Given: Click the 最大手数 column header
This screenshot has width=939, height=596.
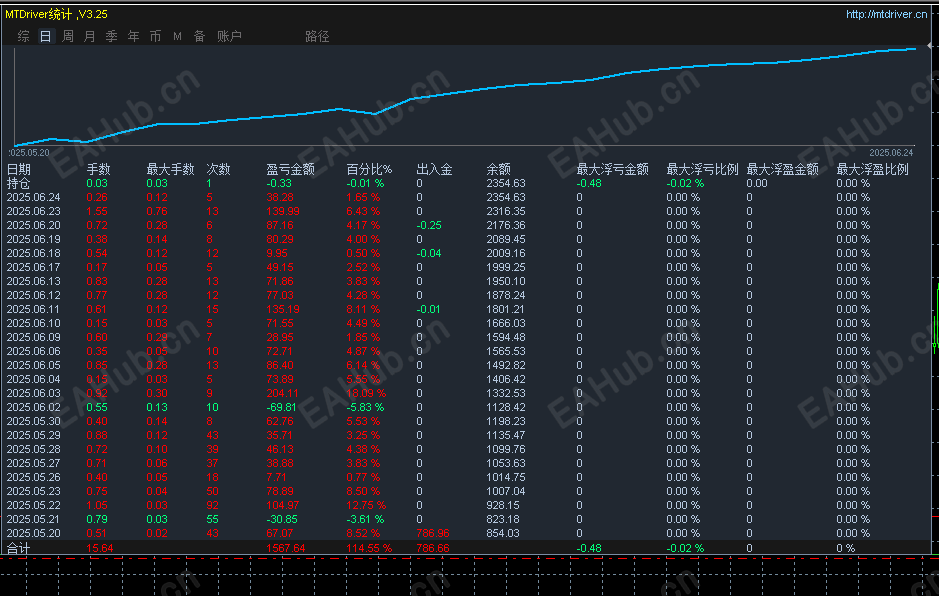Looking at the screenshot, I should click(171, 170).
